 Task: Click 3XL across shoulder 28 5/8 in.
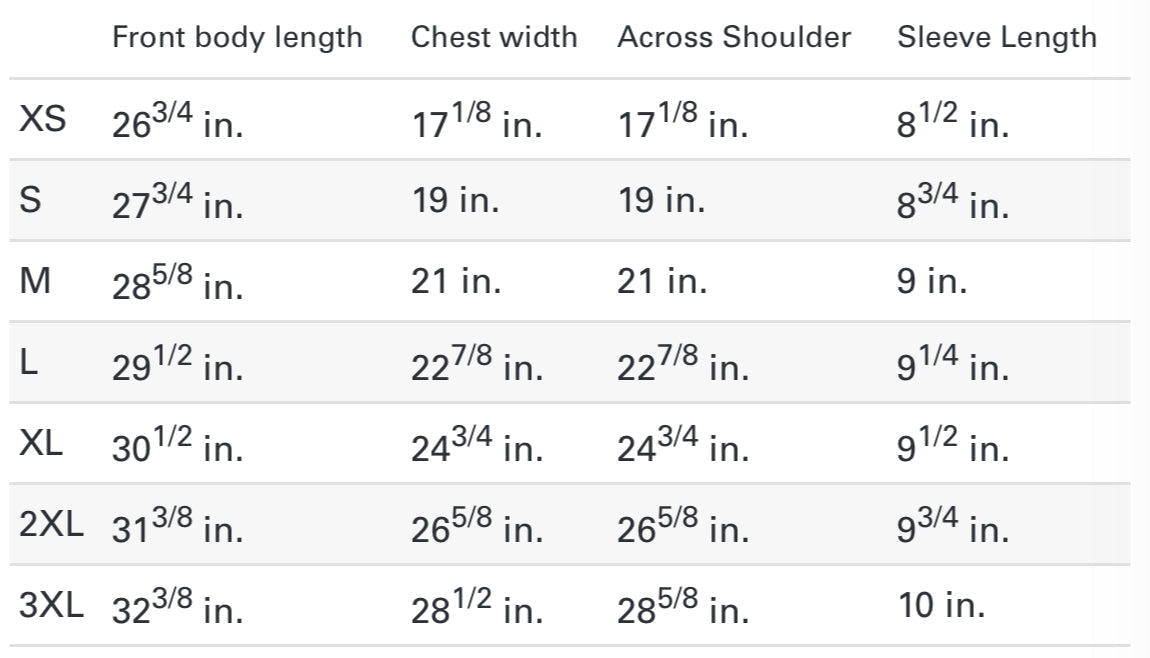point(684,607)
